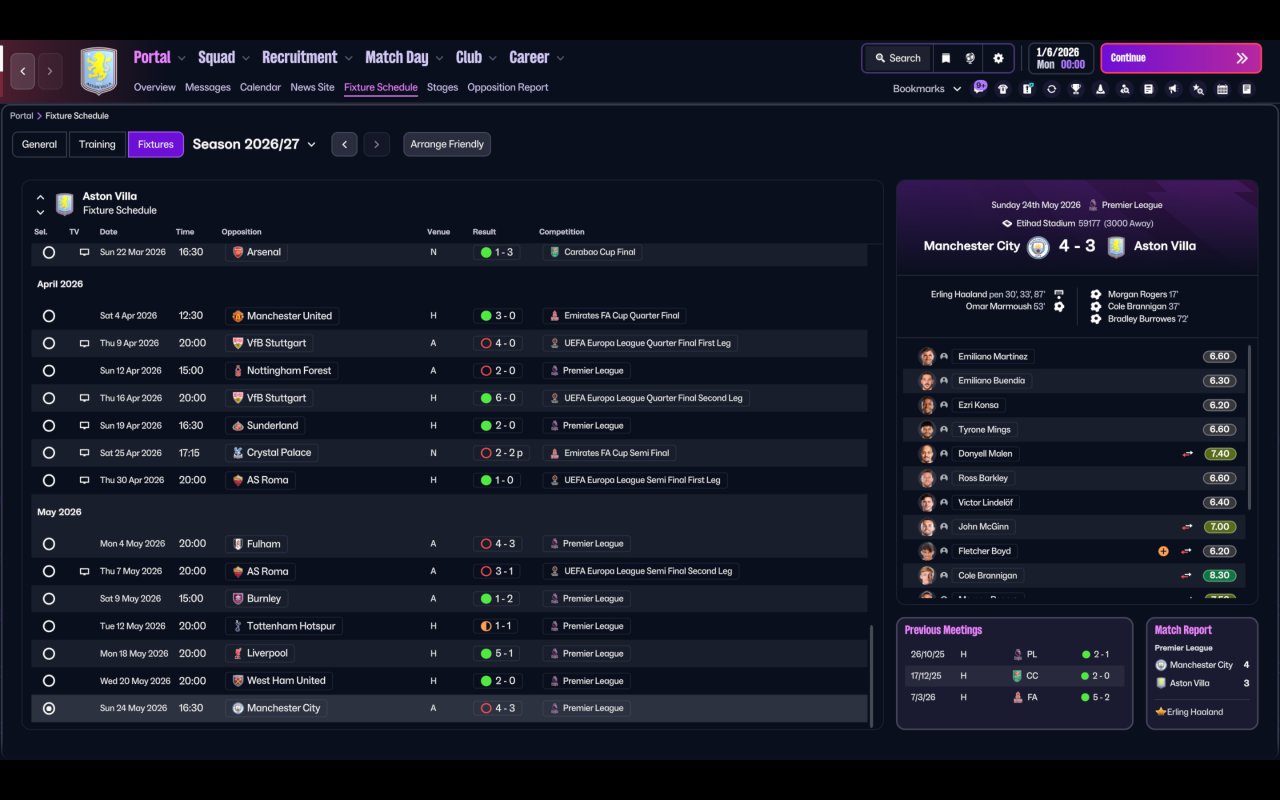Screen dimensions: 1280x800
Task: Navigate back with the history back arrow
Action: point(23,71)
